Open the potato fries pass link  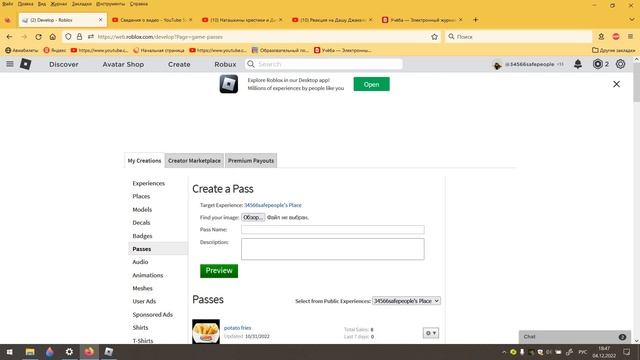click(238, 328)
